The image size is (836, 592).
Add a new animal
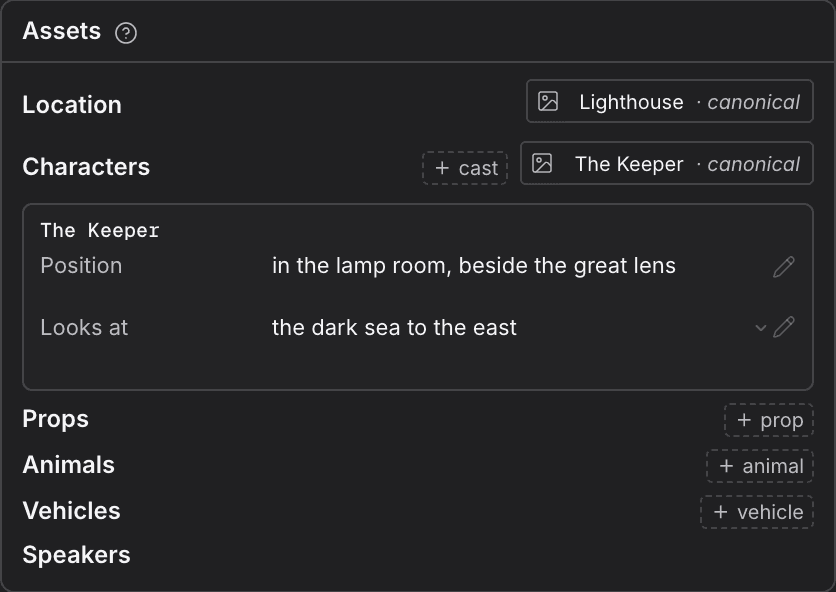(760, 466)
